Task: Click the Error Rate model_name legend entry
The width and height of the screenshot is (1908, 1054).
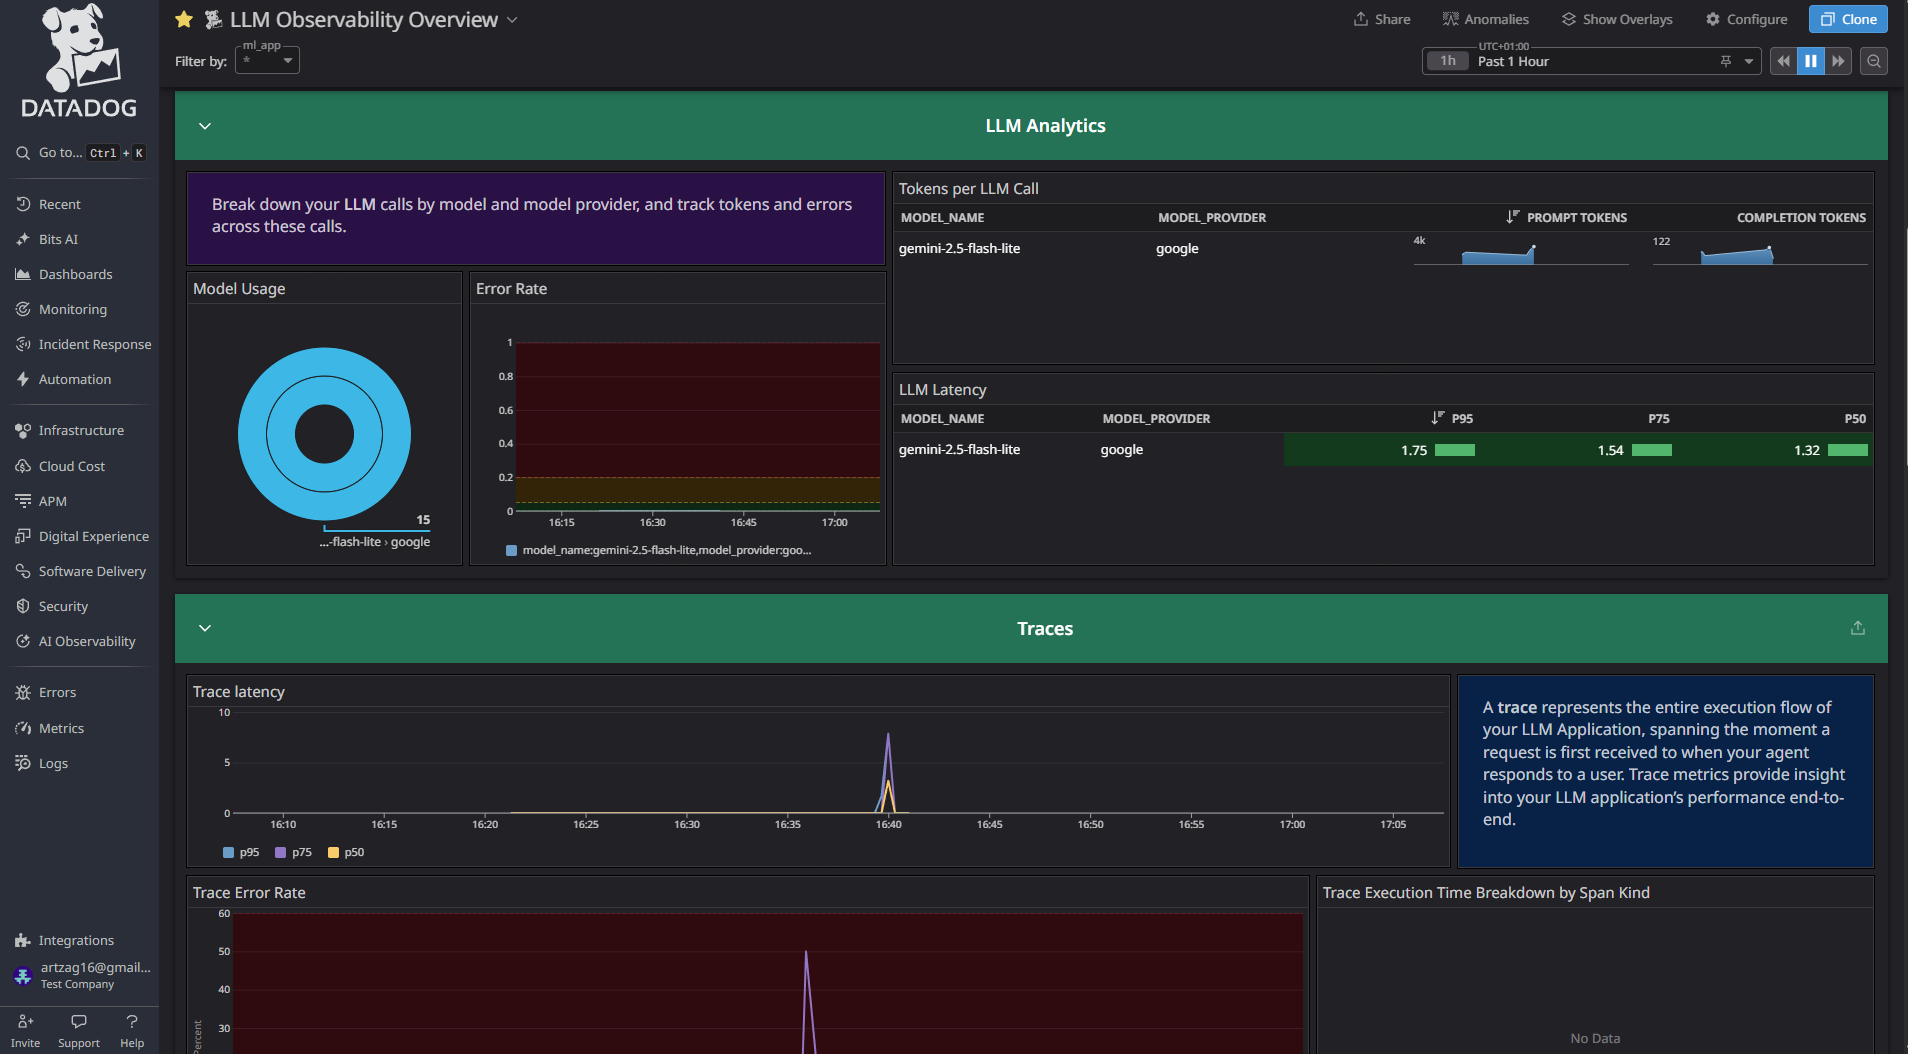Action: [x=659, y=550]
